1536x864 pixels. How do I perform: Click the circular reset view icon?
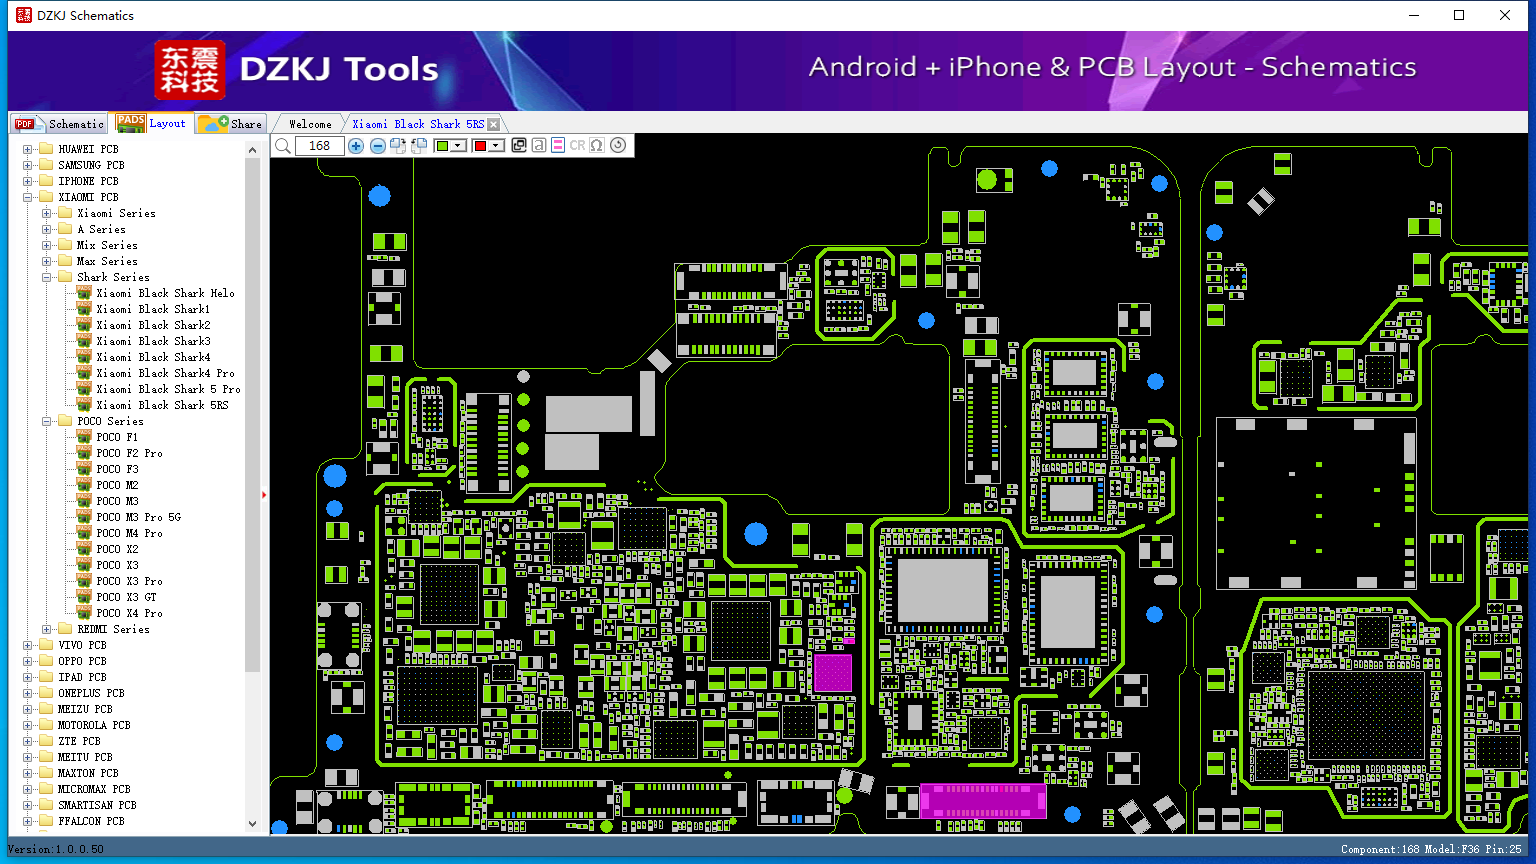[618, 146]
